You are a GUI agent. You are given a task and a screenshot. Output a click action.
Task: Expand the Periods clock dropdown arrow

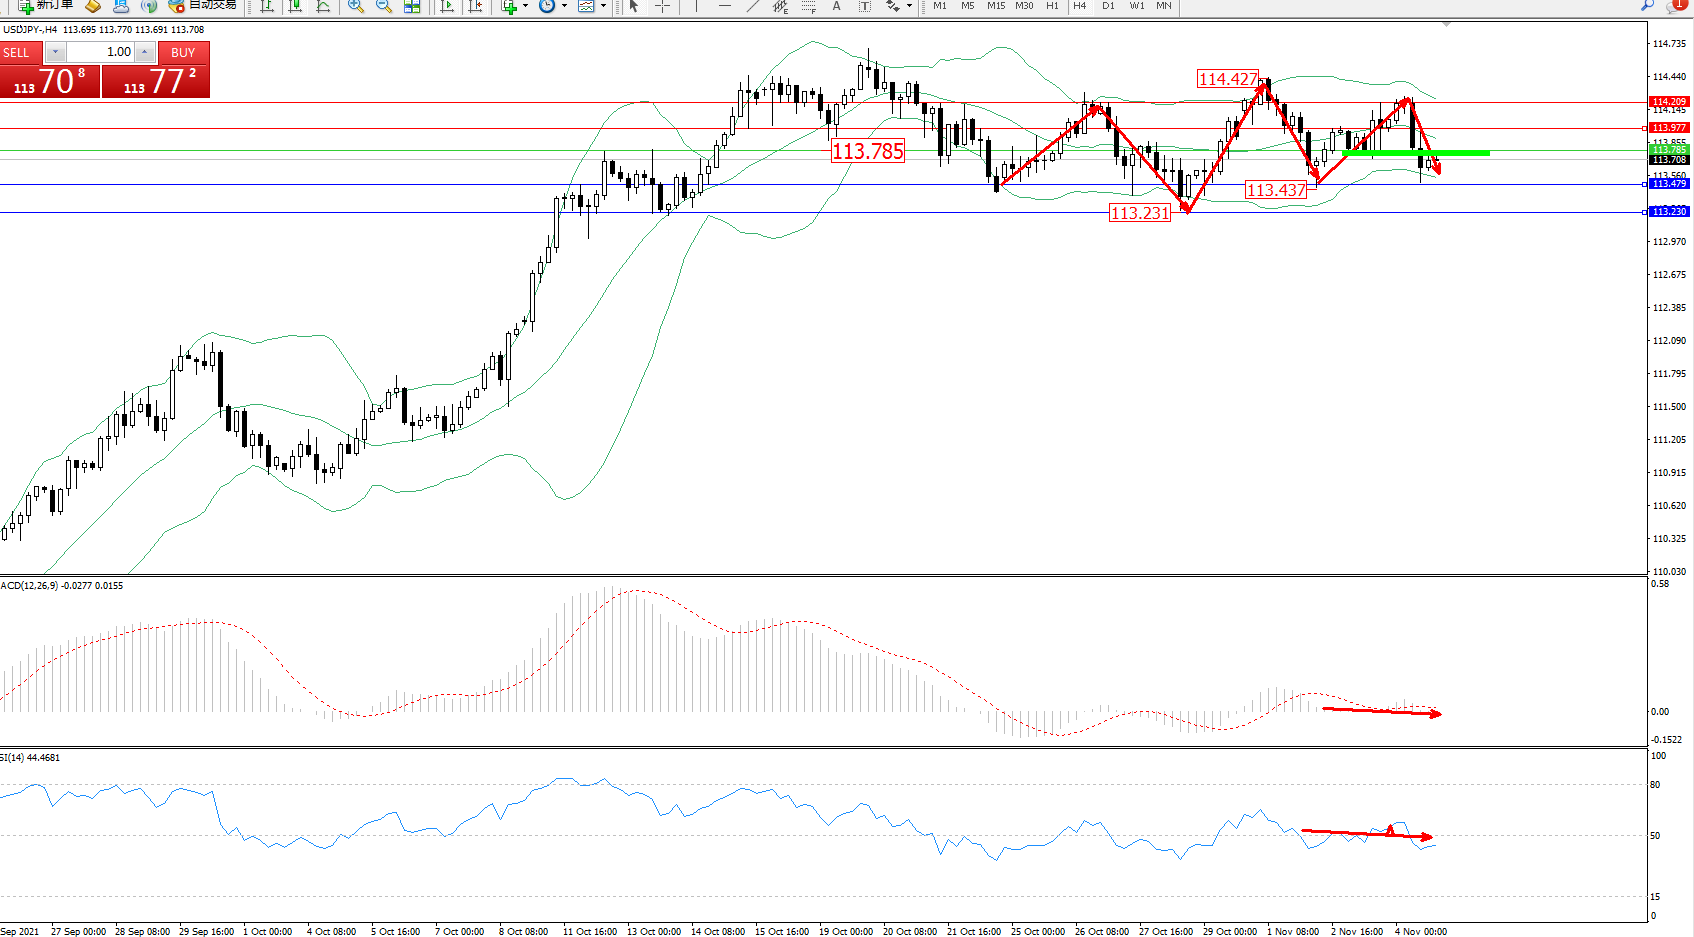[x=564, y=6]
